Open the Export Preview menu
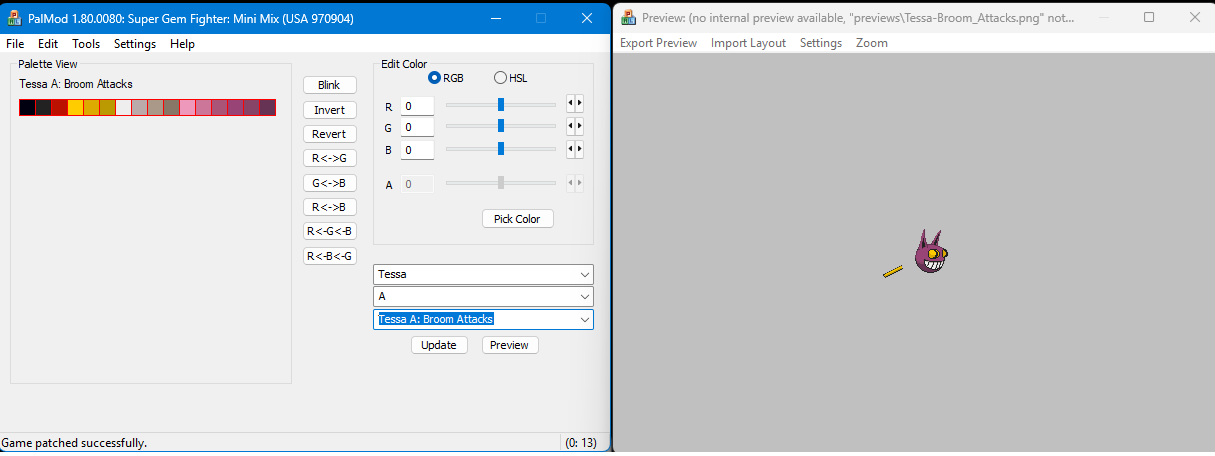This screenshot has height=456, width=1215. [658, 43]
